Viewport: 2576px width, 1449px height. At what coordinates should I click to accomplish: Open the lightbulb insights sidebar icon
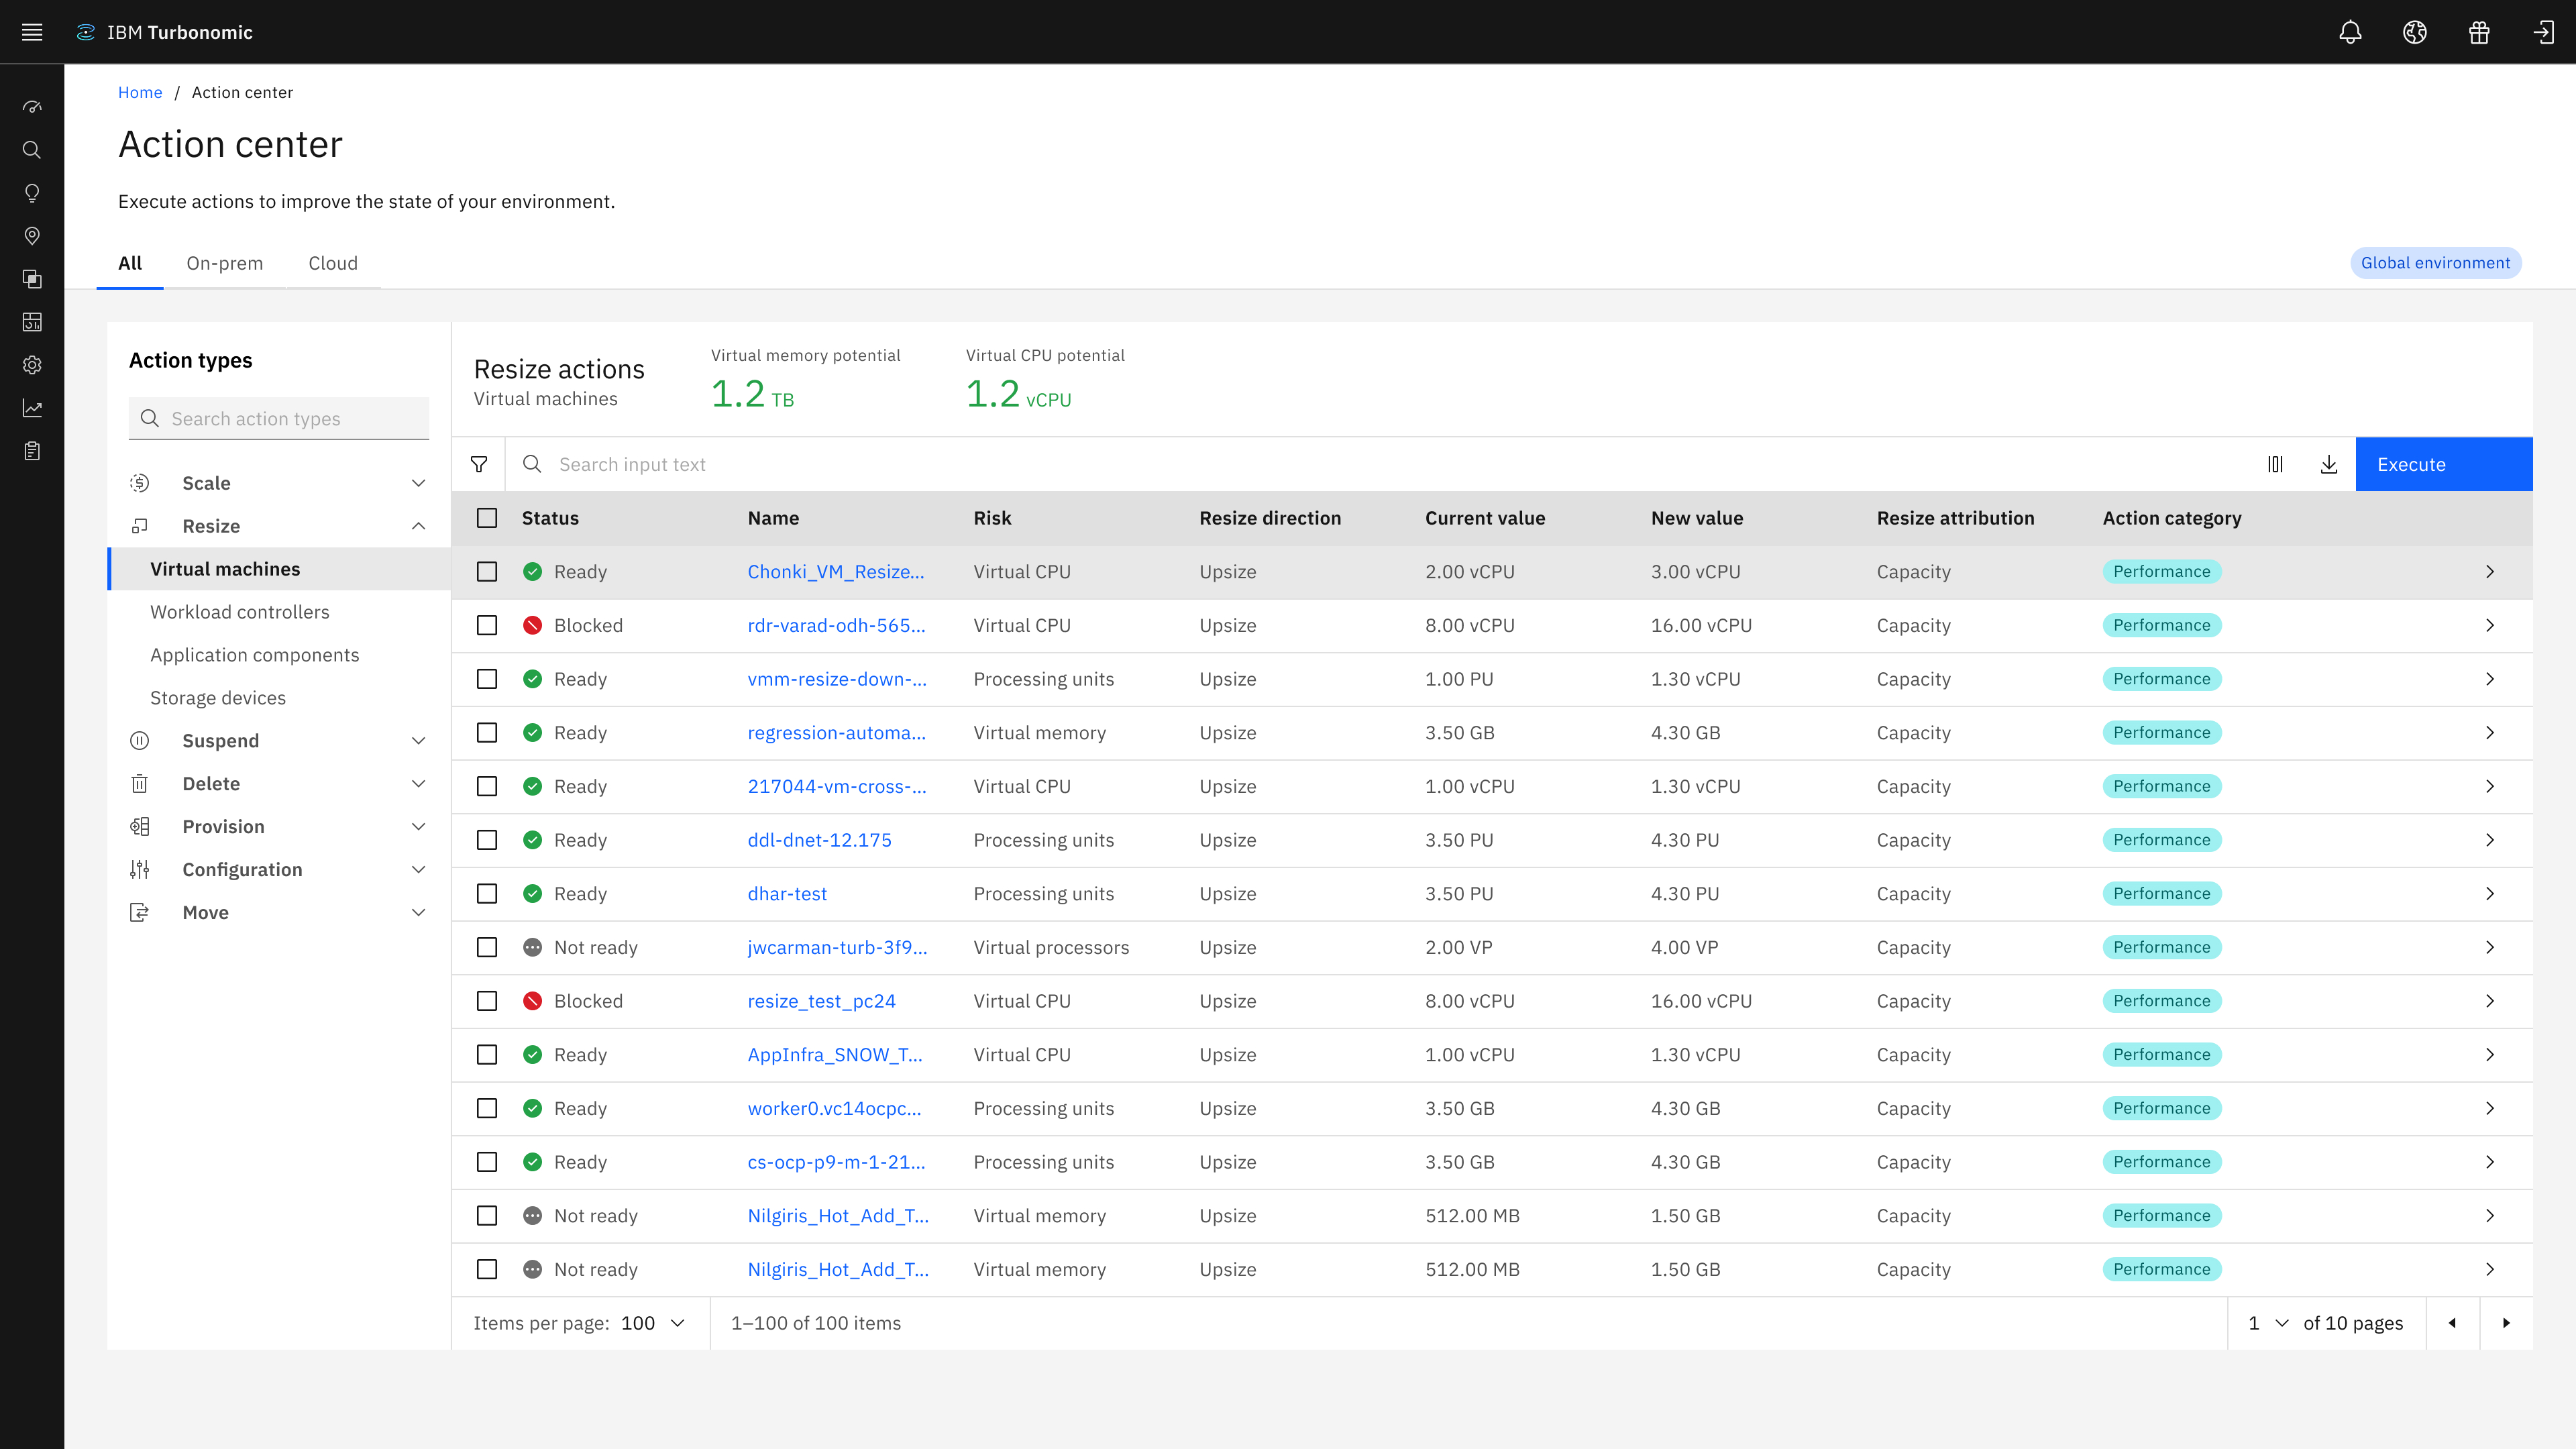pyautogui.click(x=32, y=193)
